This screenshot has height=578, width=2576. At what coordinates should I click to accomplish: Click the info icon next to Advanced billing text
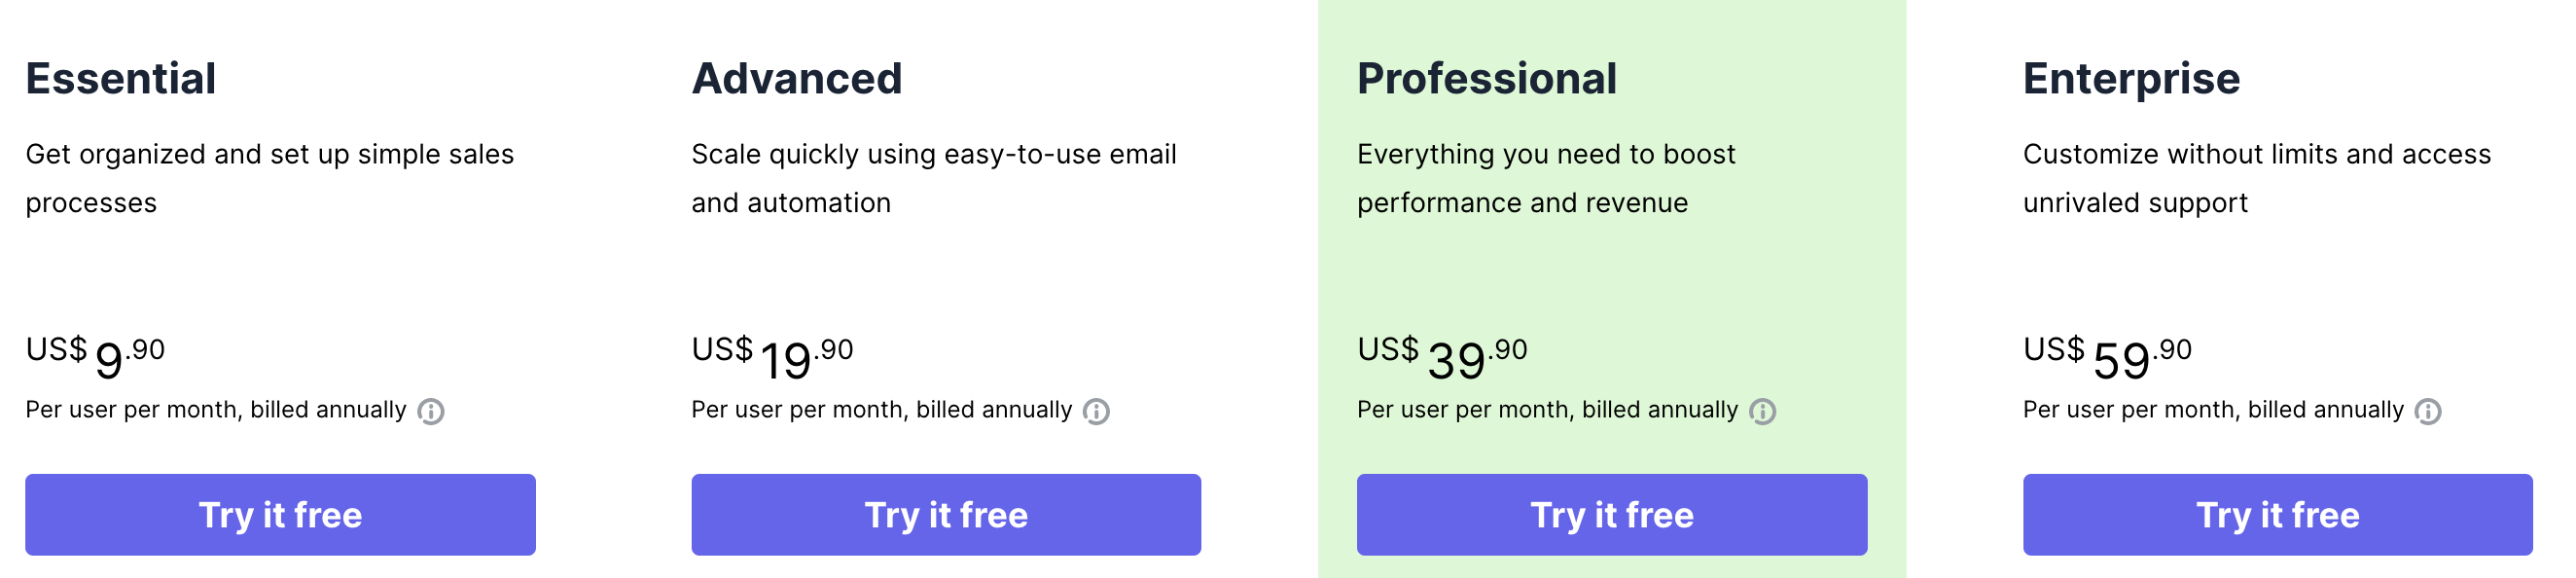tap(1097, 410)
